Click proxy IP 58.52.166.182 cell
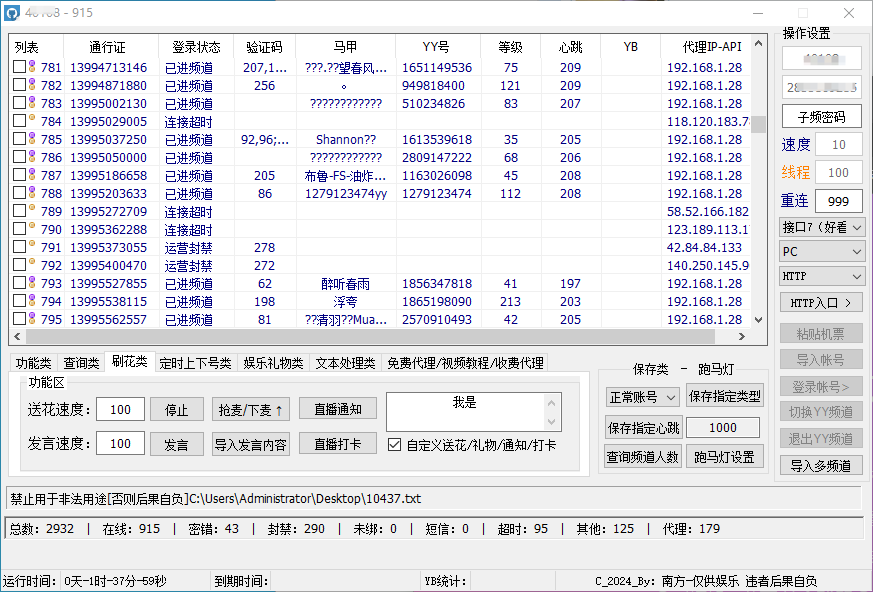The image size is (873, 592). 707,211
